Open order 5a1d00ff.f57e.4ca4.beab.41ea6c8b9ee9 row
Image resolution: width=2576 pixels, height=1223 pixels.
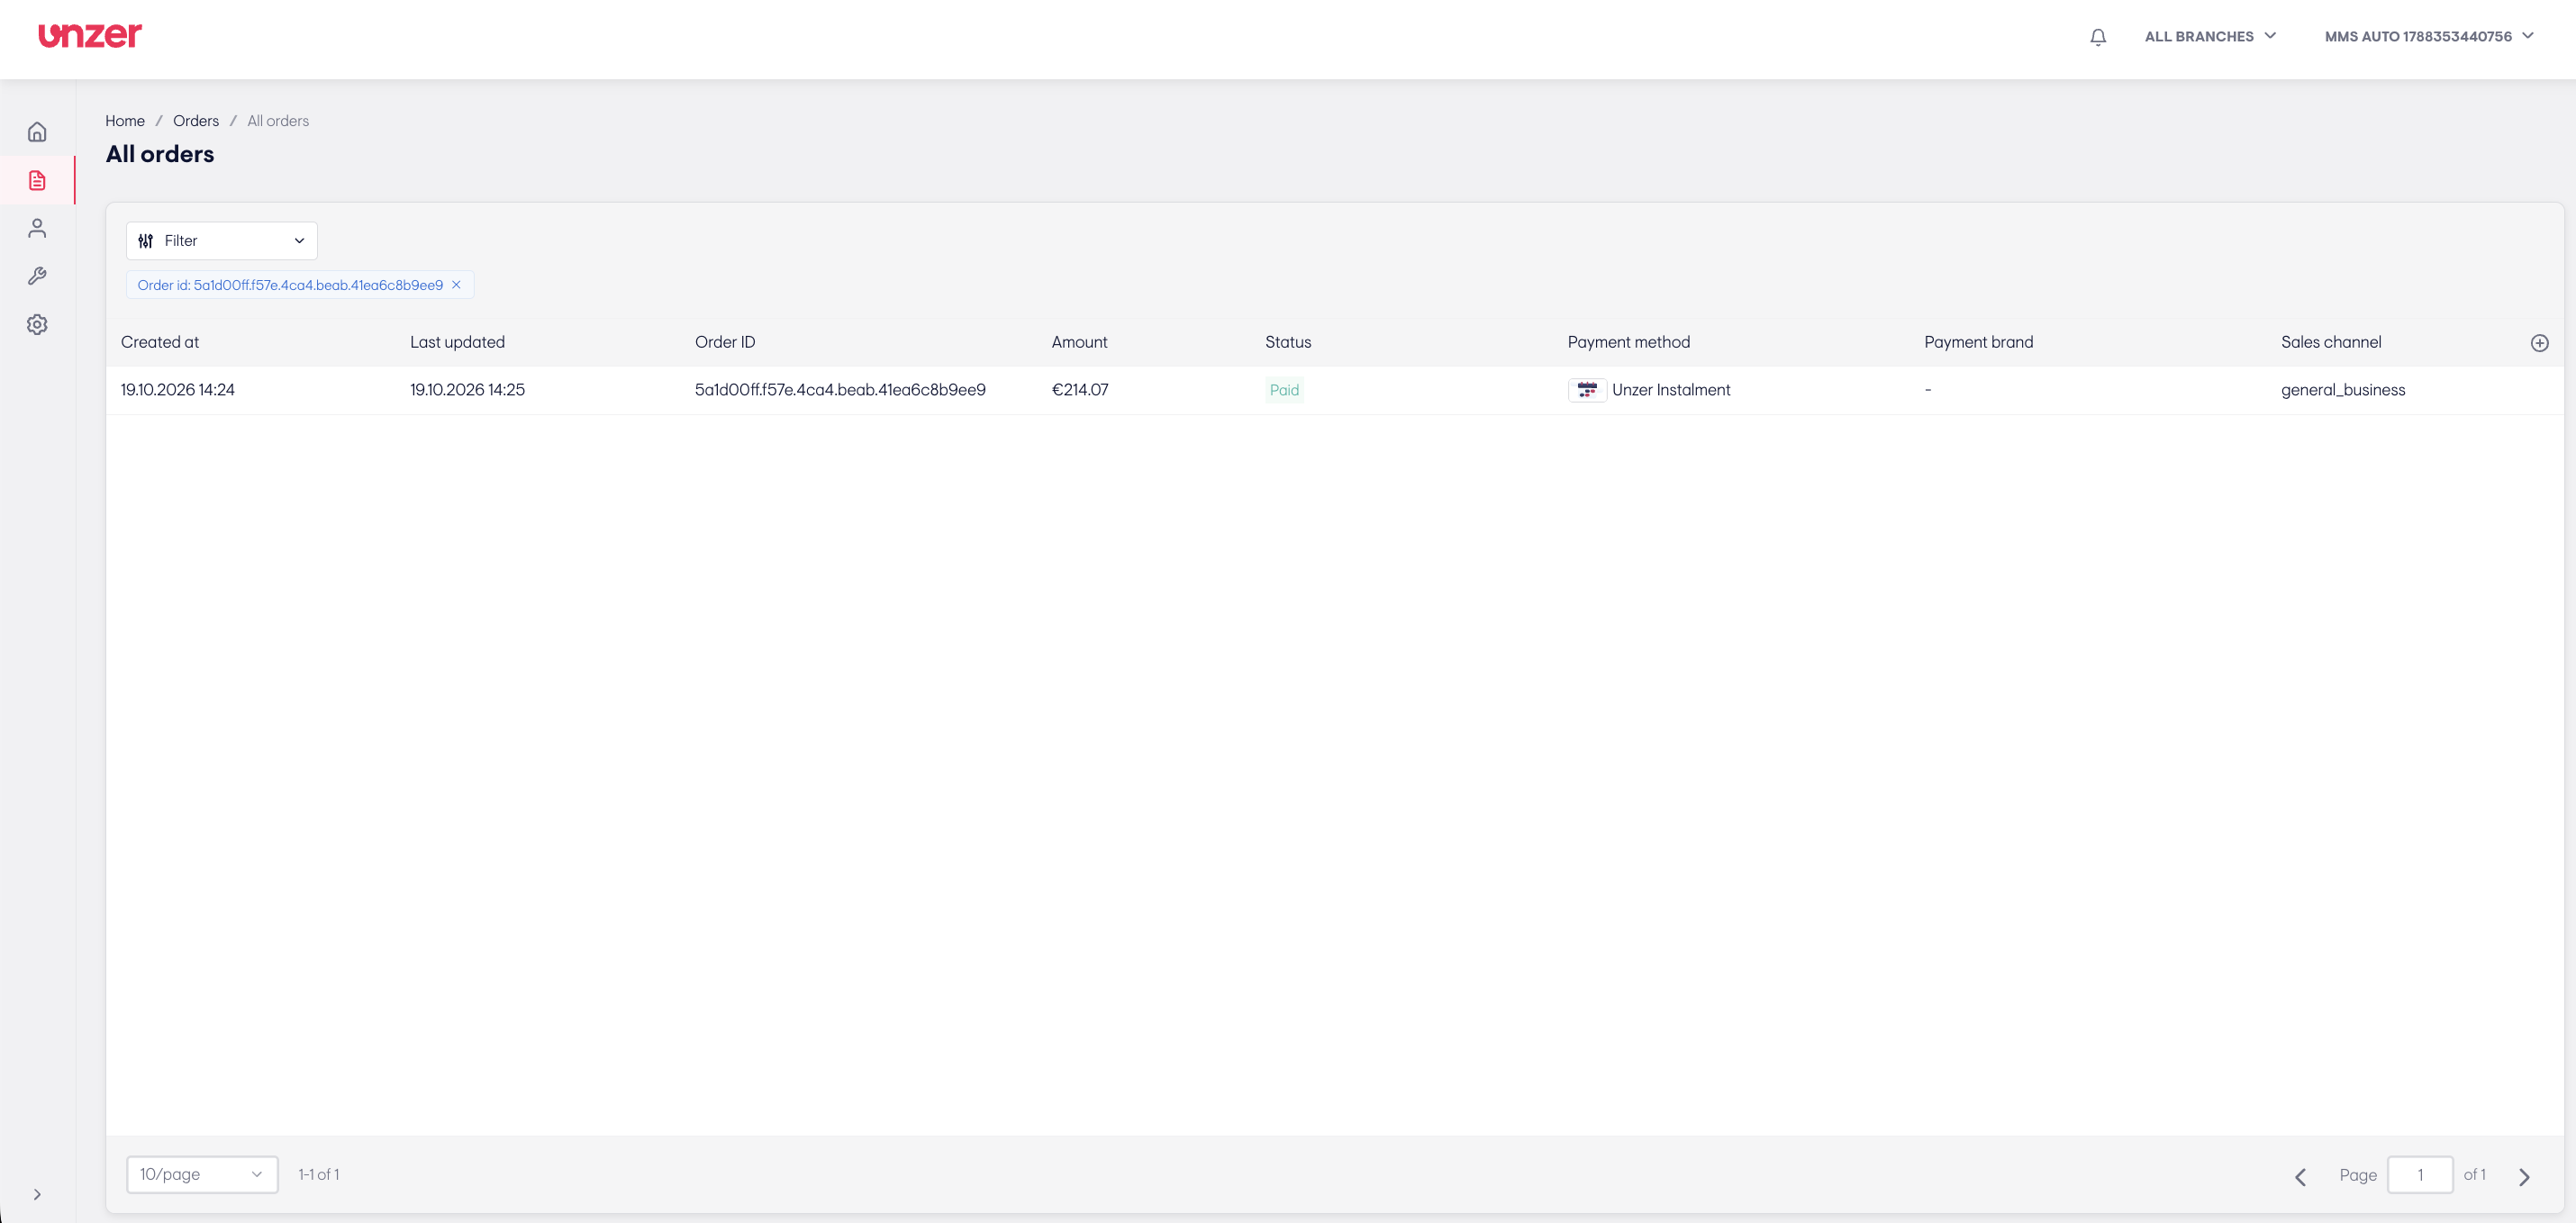point(1334,390)
